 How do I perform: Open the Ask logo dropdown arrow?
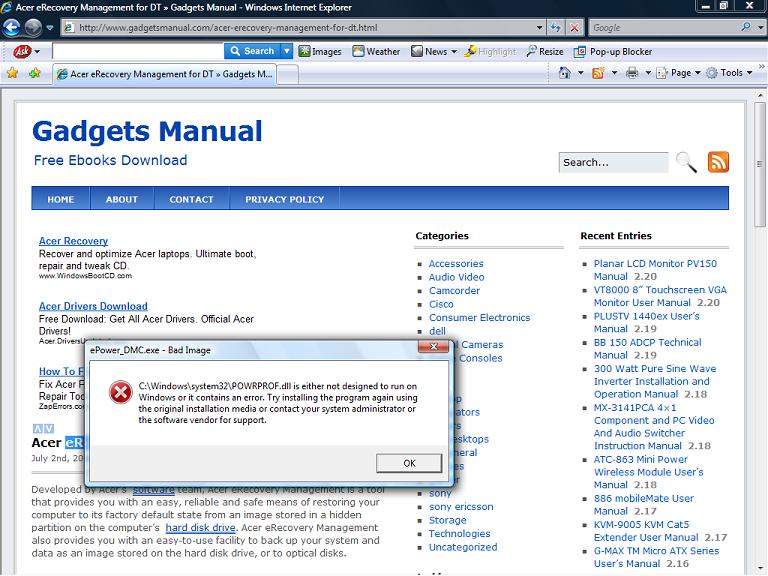tap(37, 51)
